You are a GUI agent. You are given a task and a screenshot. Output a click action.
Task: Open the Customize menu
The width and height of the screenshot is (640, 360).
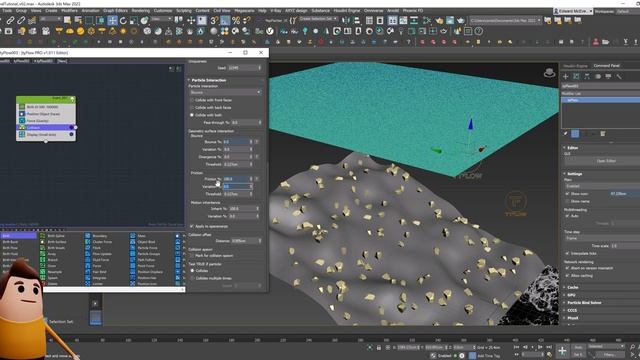tap(163, 11)
